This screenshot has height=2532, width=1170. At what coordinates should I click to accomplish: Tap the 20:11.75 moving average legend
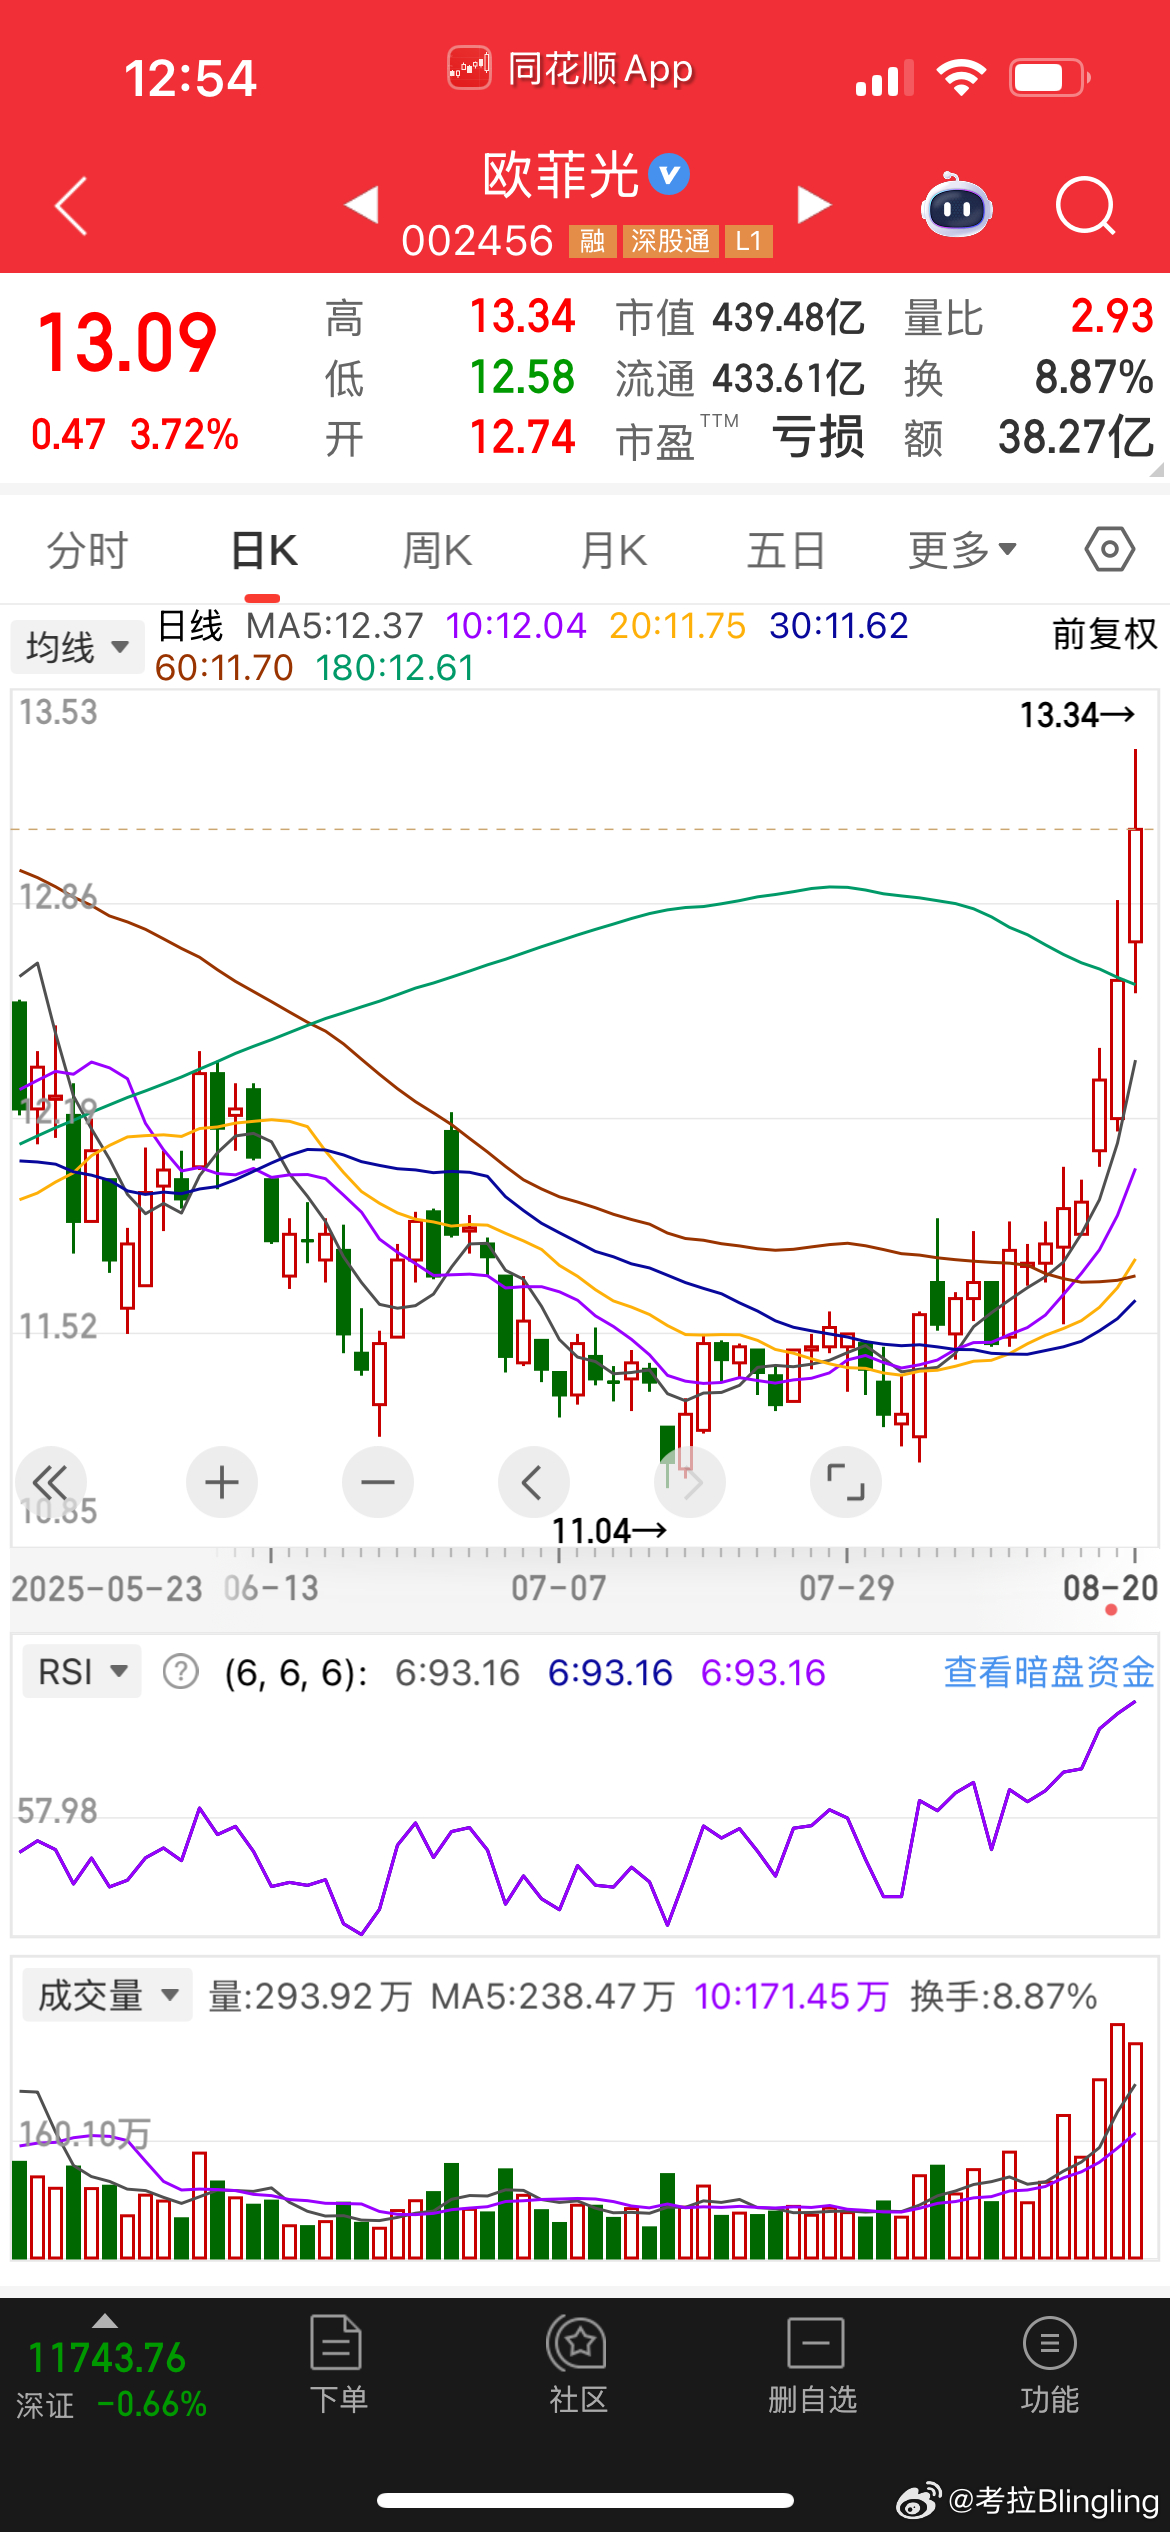coord(677,626)
